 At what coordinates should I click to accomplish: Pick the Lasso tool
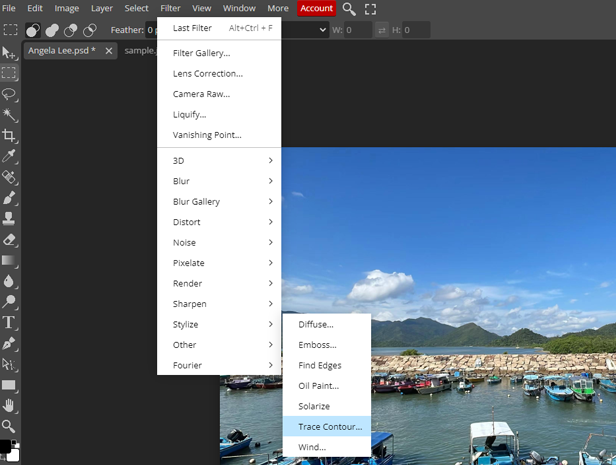click(9, 94)
